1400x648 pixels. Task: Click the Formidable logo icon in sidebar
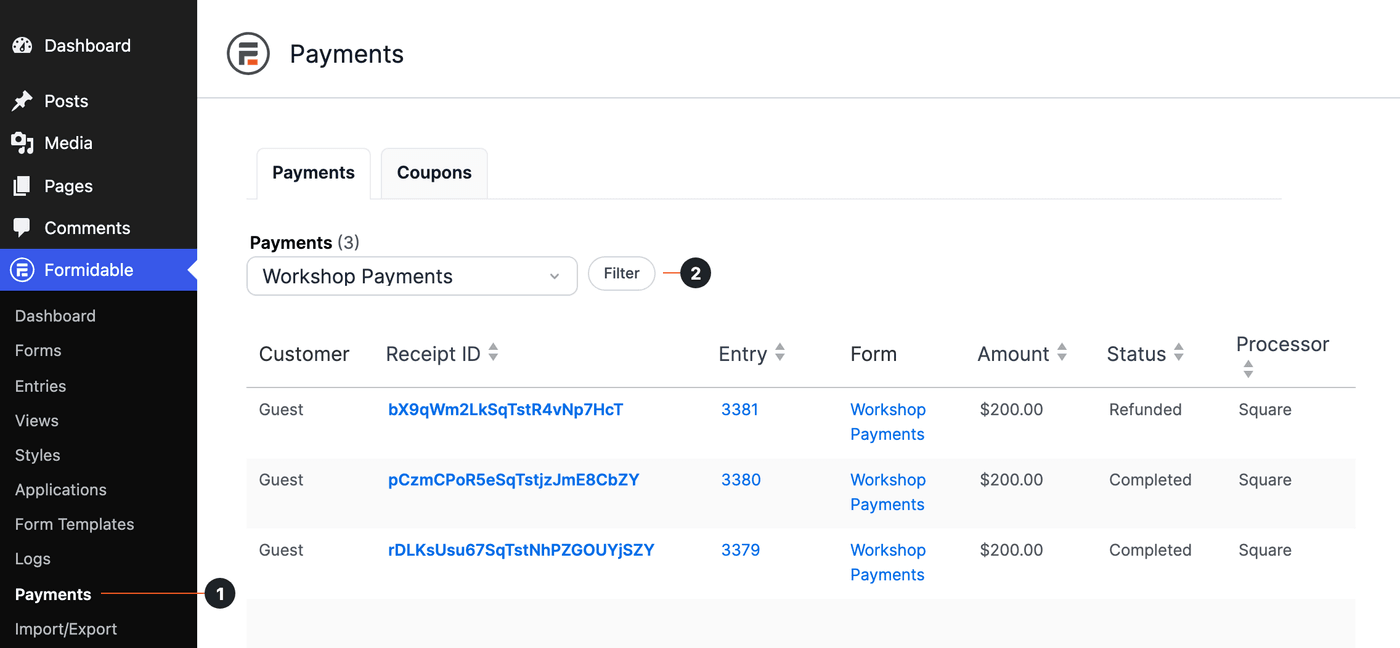pyautogui.click(x=22, y=270)
